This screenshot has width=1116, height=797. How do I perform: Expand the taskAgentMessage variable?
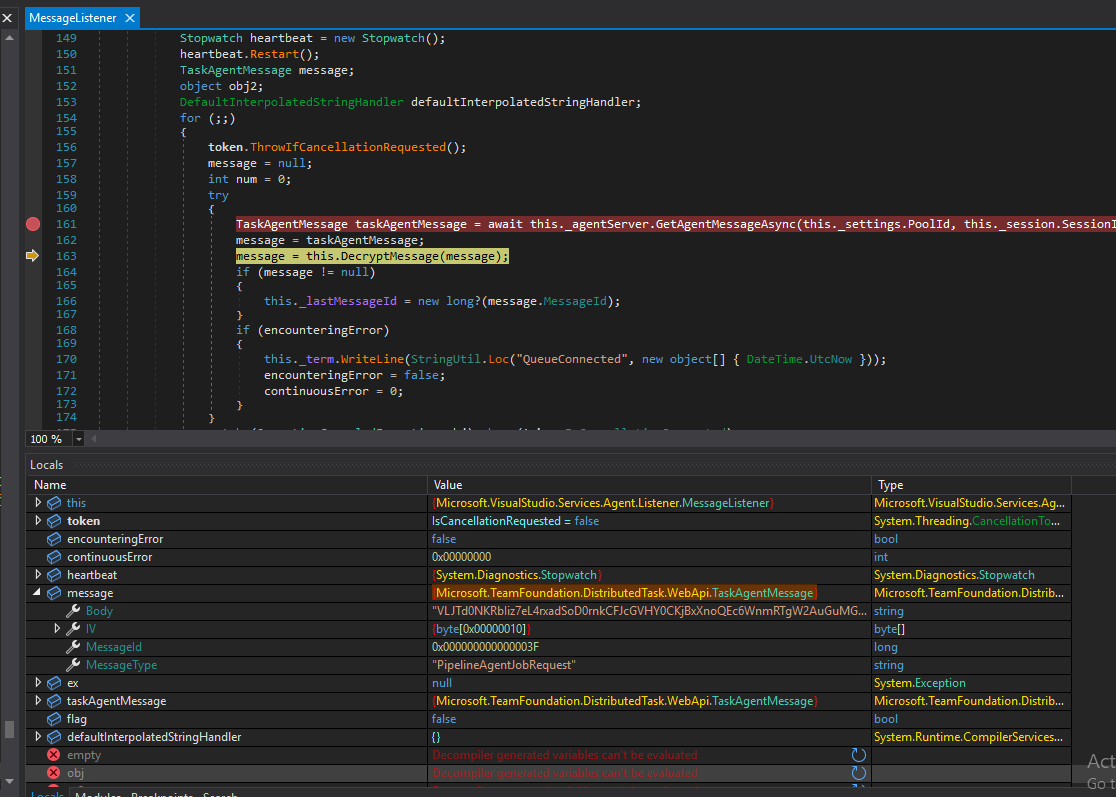pyautogui.click(x=39, y=701)
